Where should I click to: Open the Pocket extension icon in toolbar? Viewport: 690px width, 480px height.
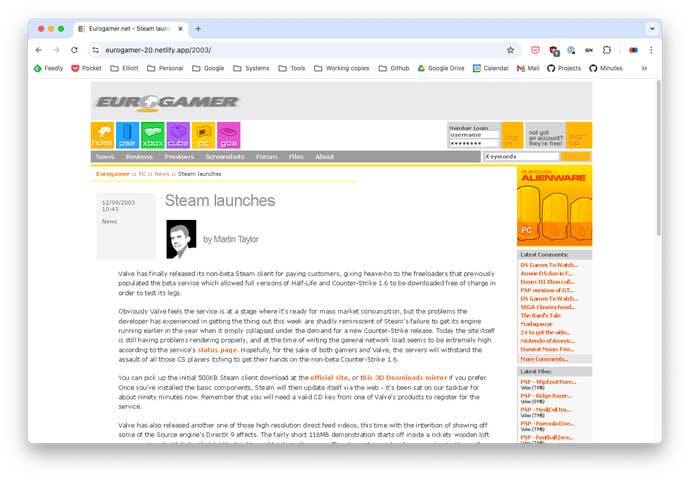[535, 50]
